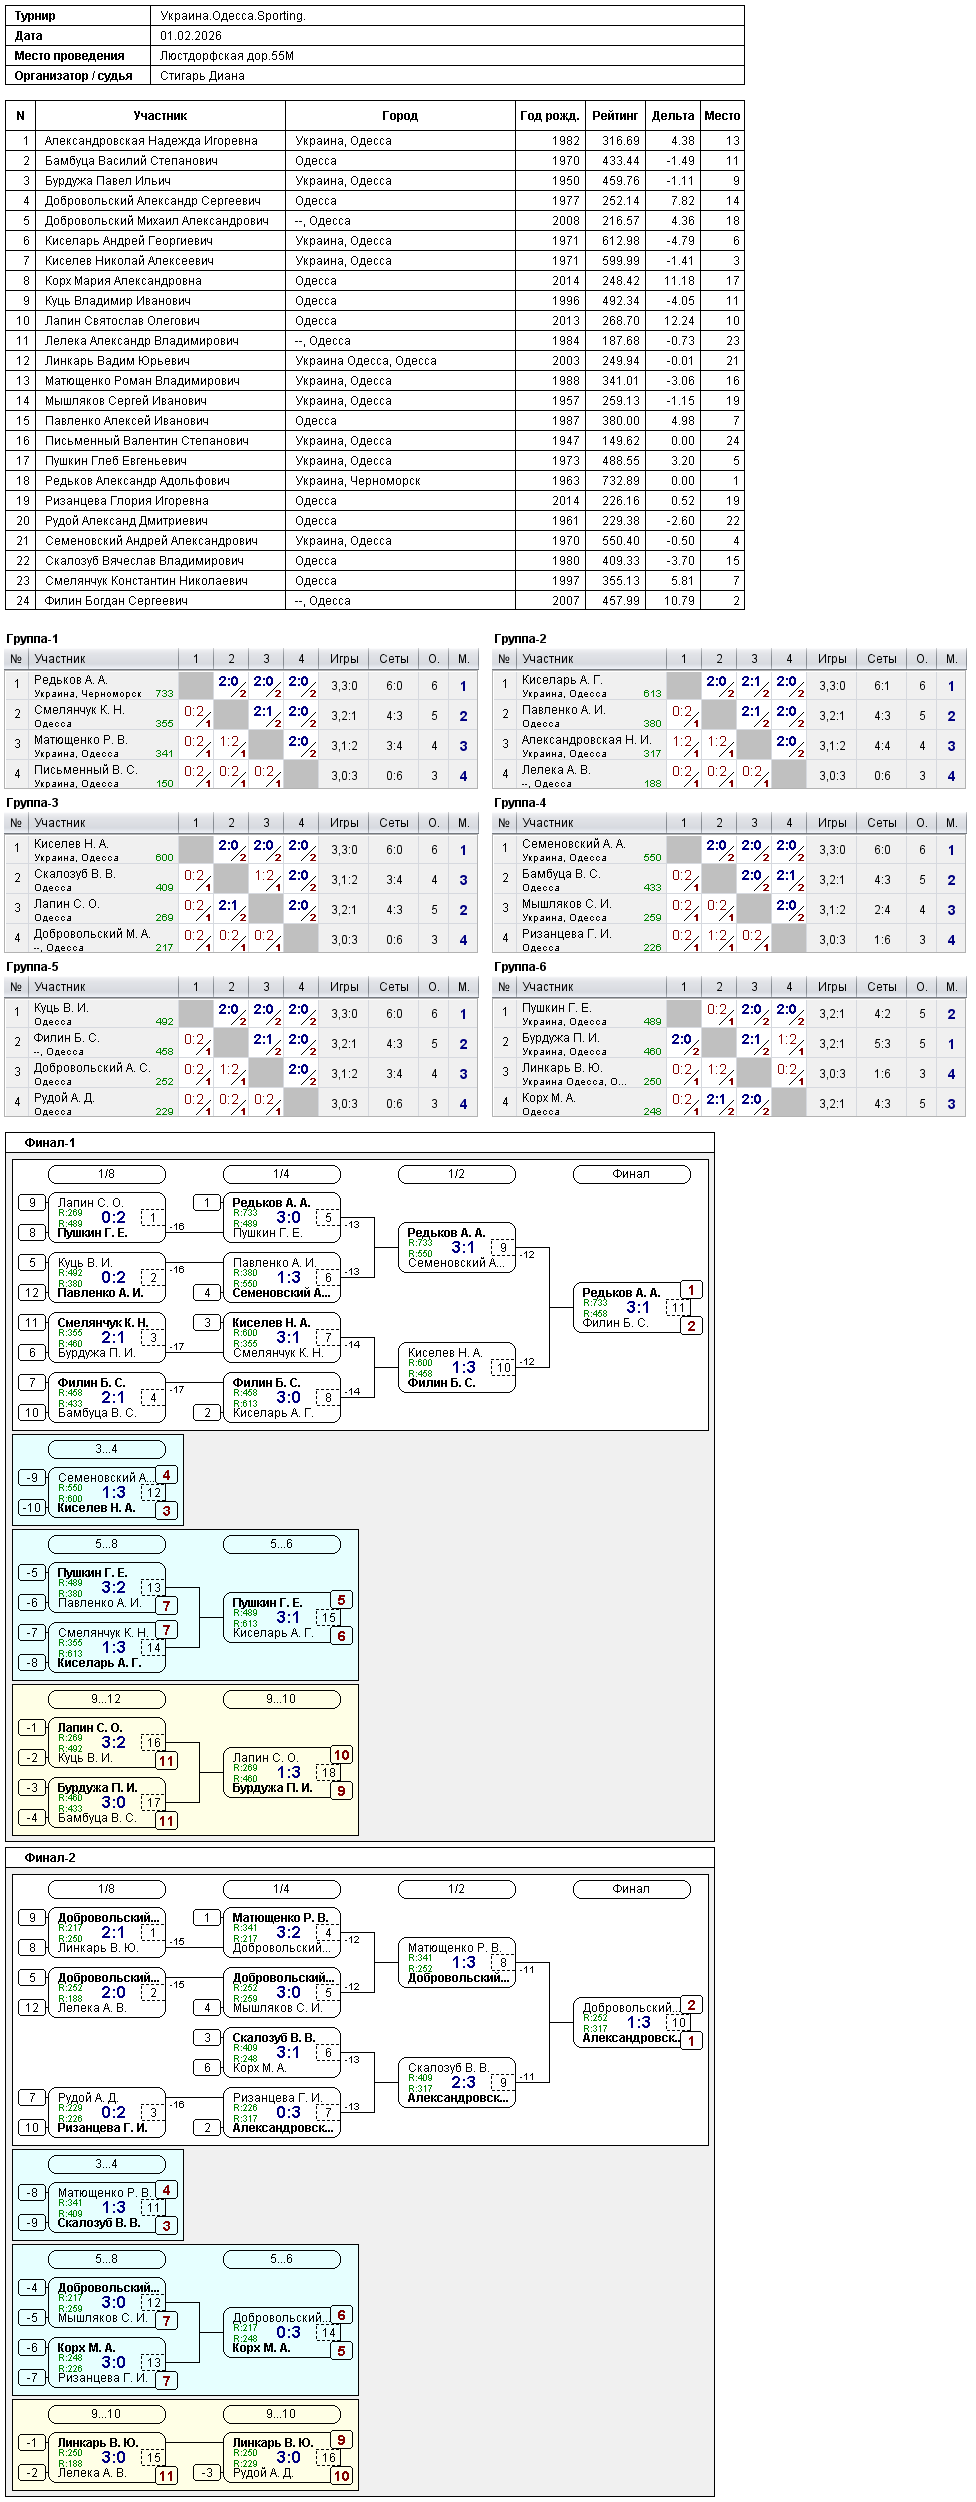Select "Линкарь В. Ю." in Финал-2 1/8 round

point(98,1948)
